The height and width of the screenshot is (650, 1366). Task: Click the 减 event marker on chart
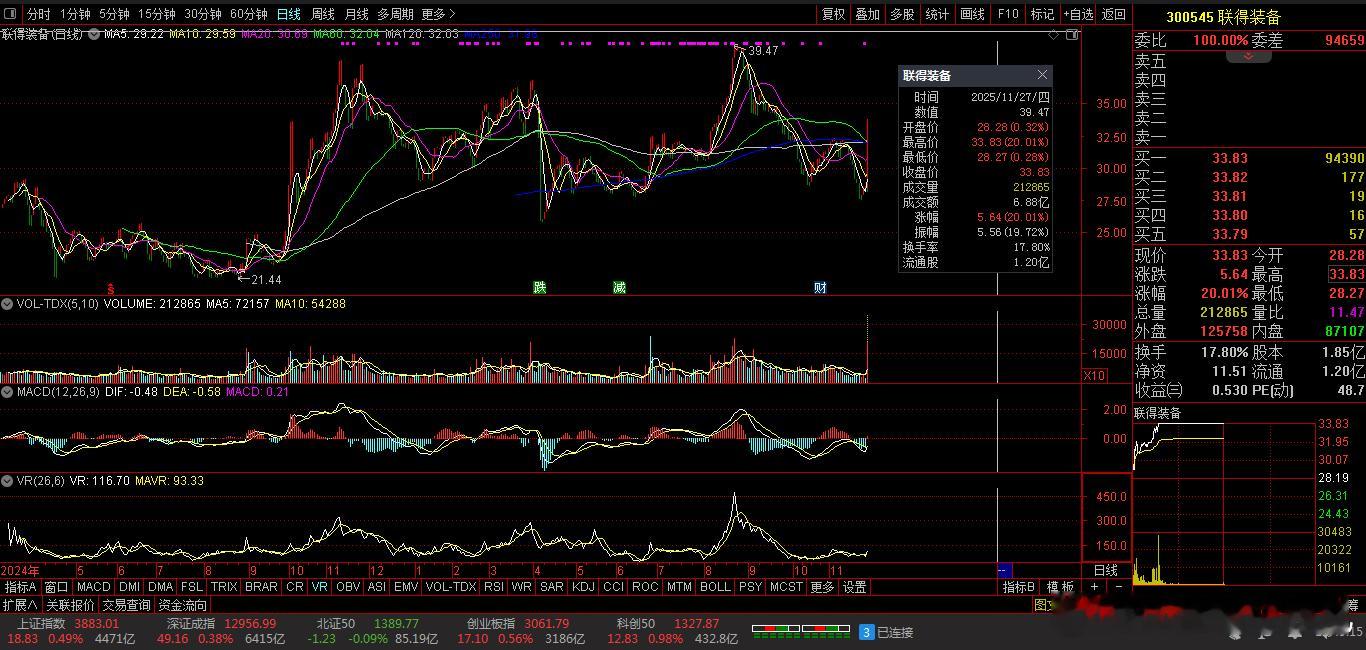click(x=620, y=288)
